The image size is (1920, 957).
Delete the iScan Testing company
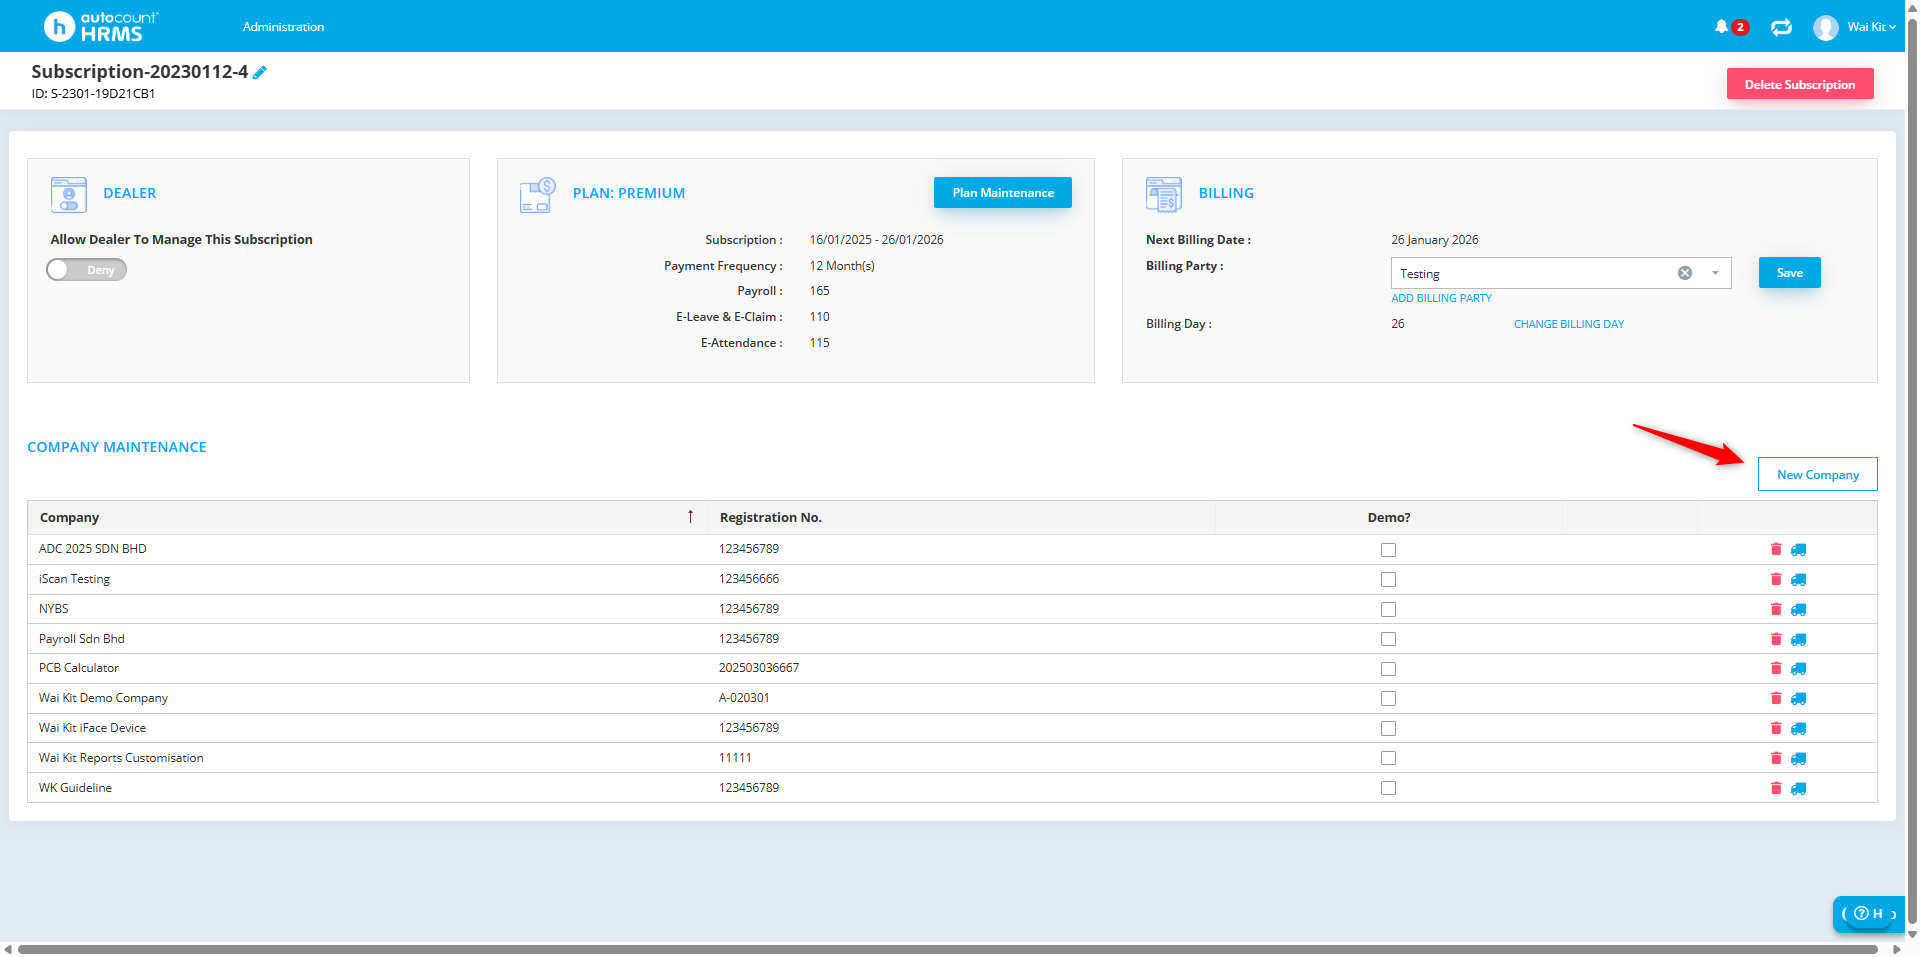click(1776, 579)
